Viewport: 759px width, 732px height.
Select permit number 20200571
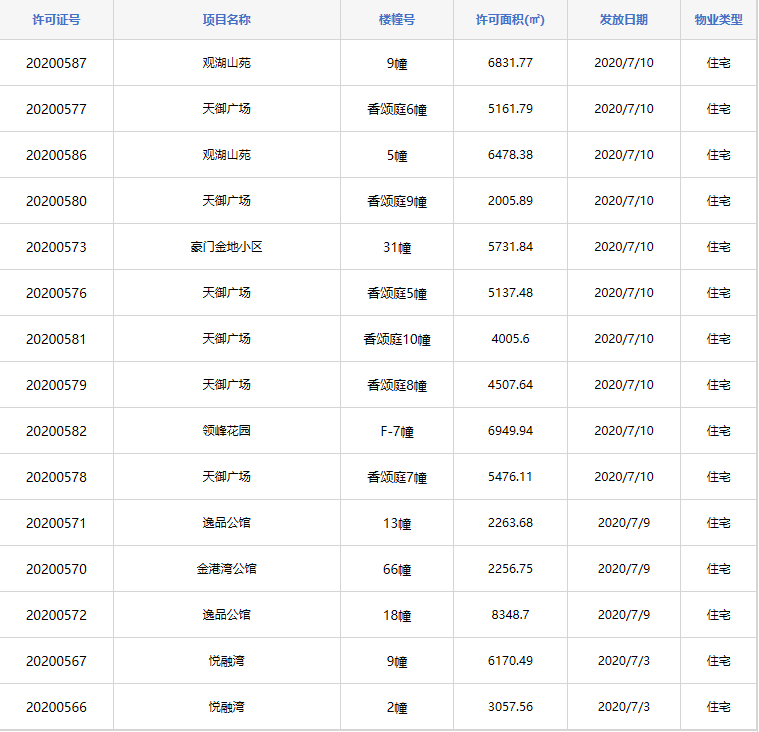(x=56, y=523)
